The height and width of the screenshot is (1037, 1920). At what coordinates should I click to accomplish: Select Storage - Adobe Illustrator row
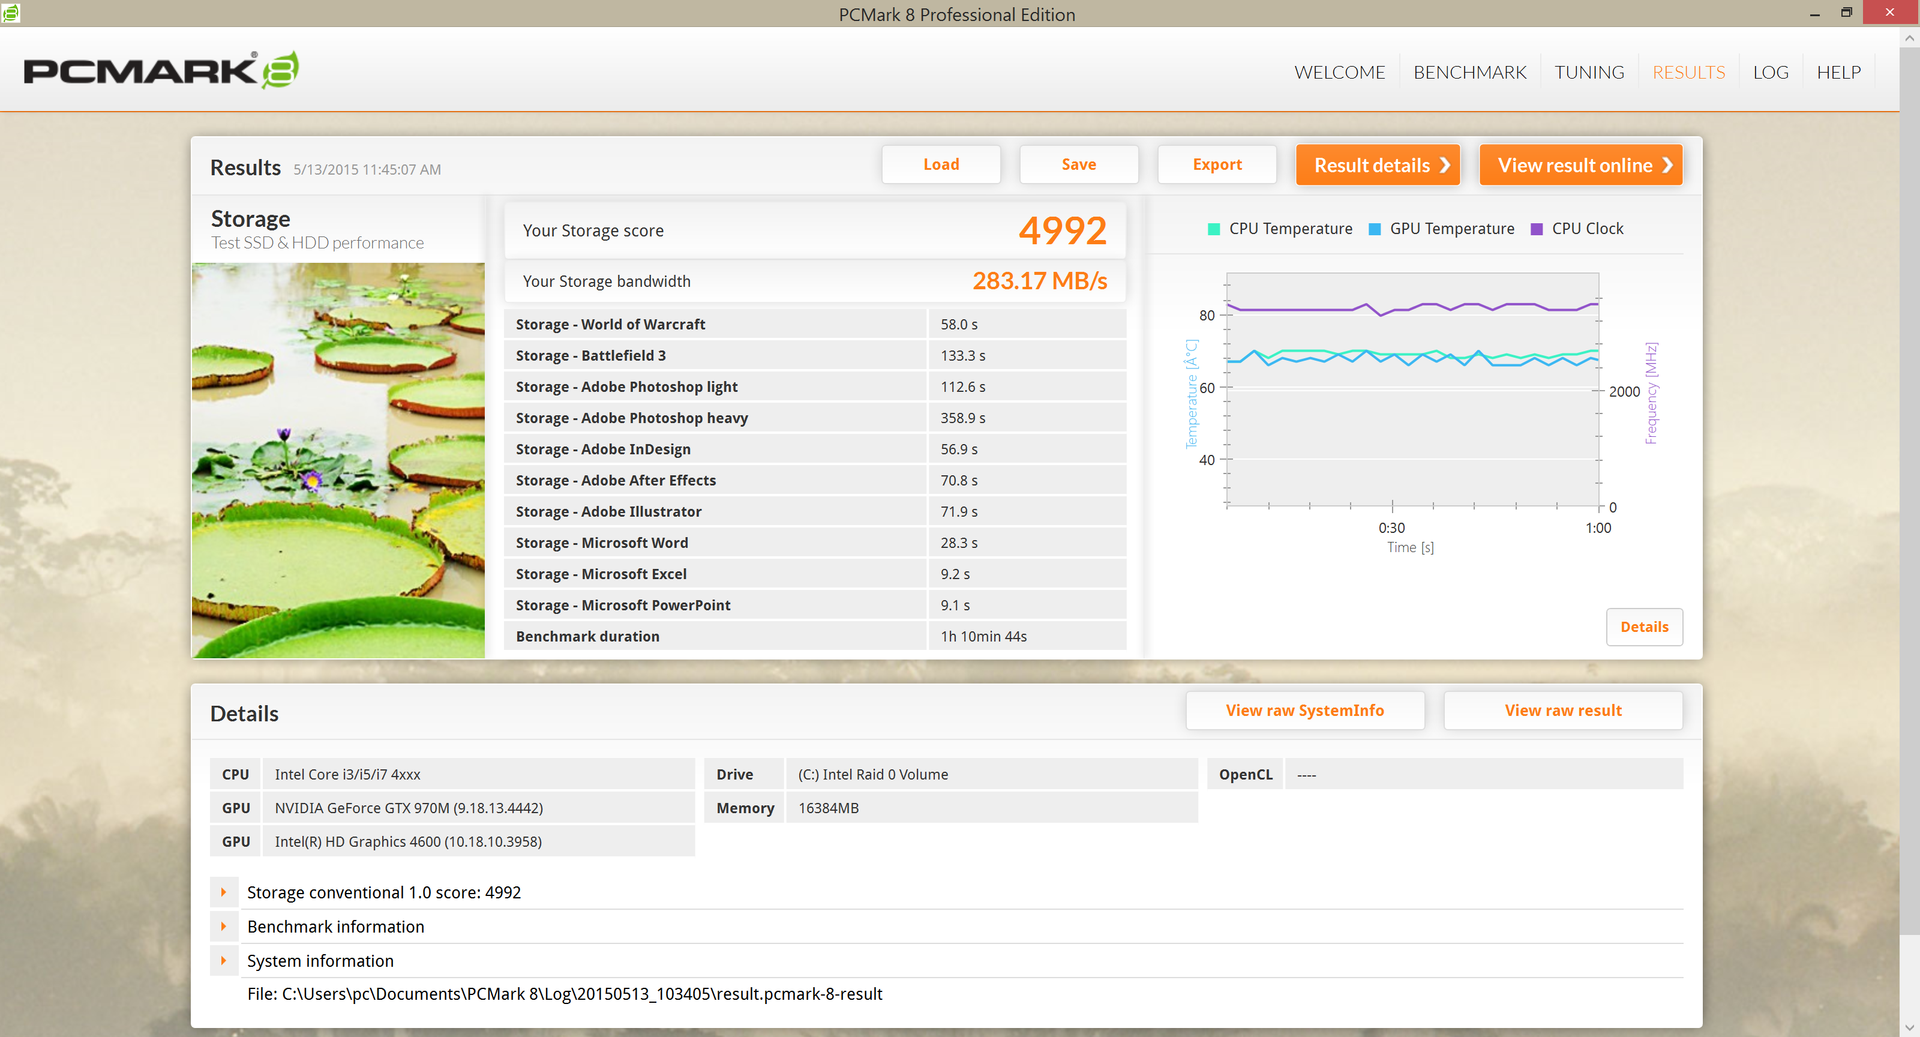coord(815,511)
